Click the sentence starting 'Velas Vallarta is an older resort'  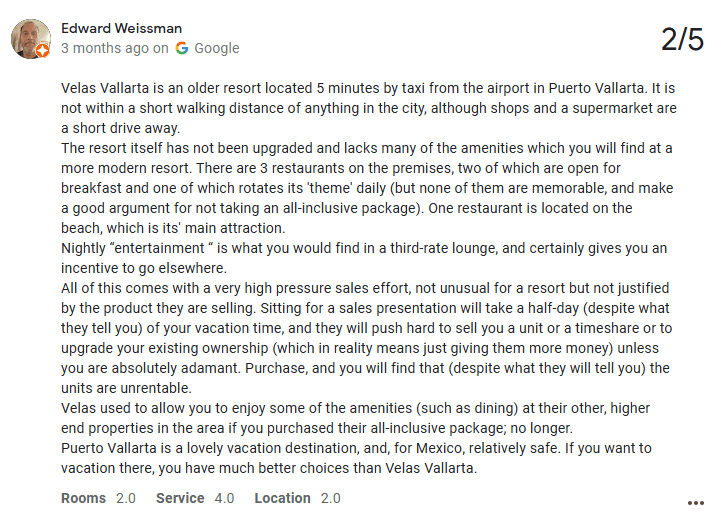[300, 88]
